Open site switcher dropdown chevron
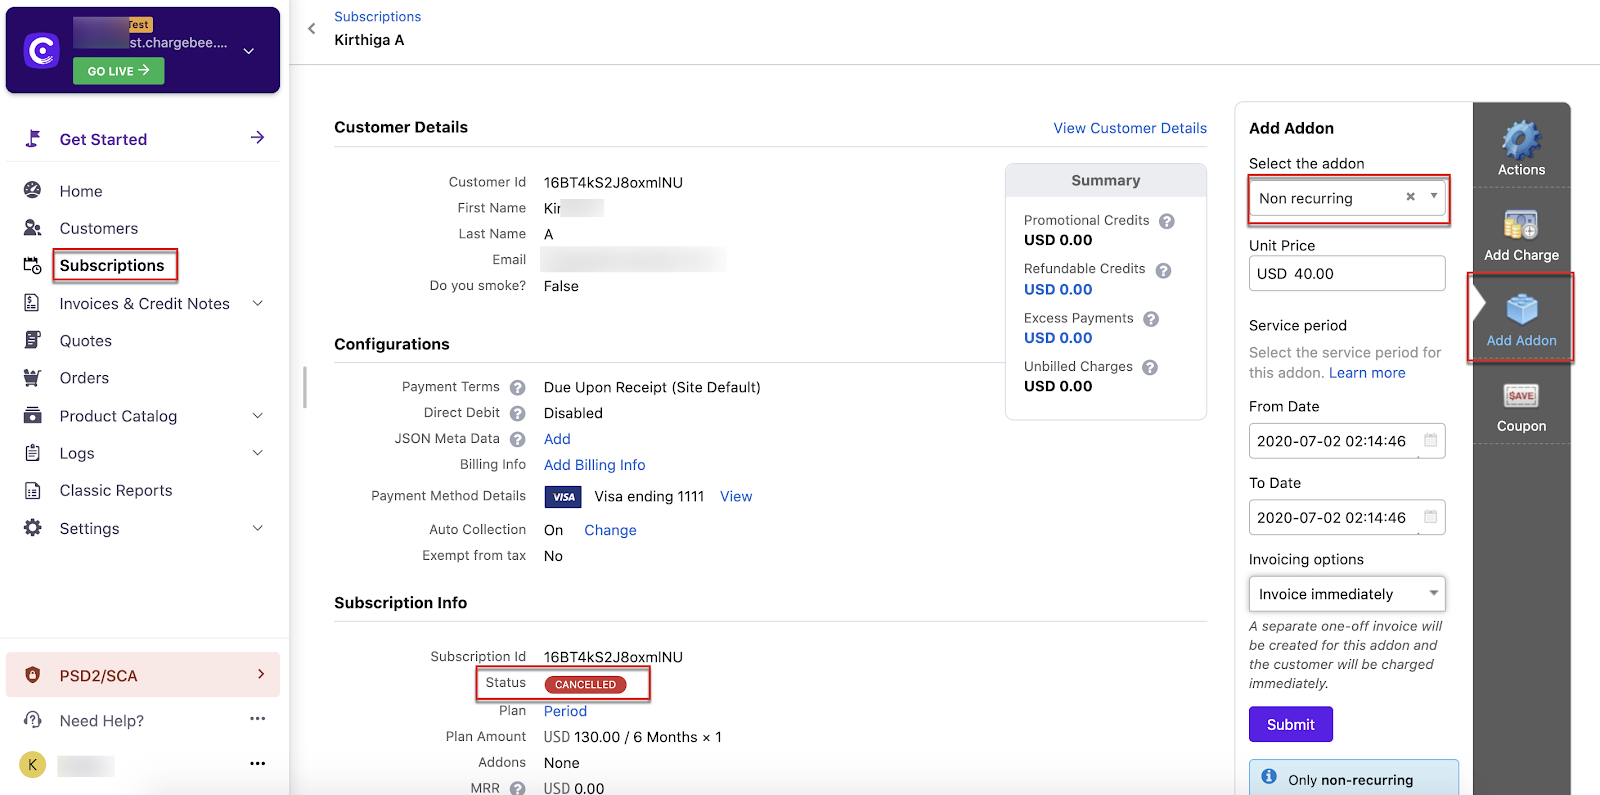 point(249,50)
